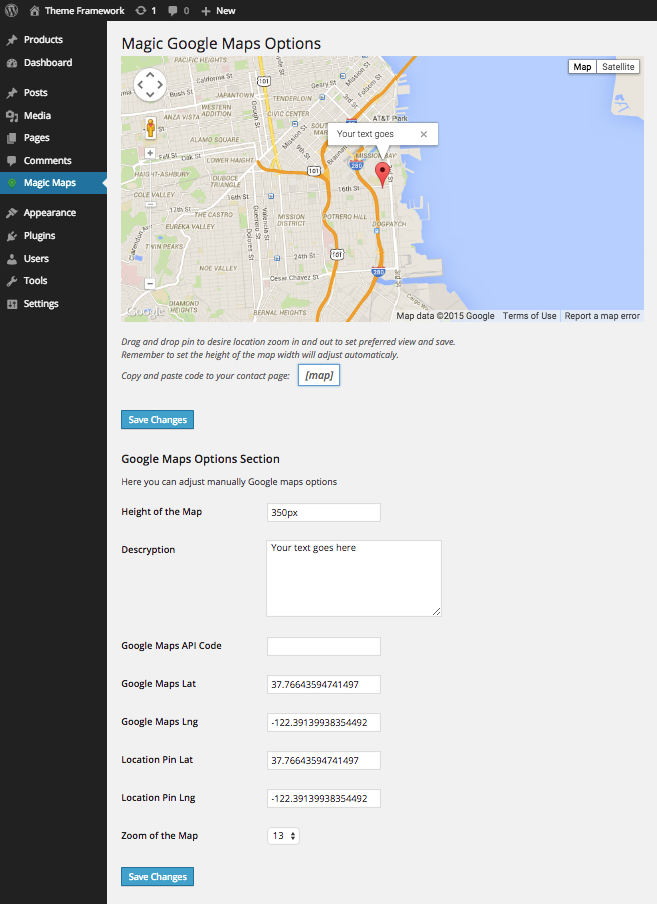
Task: Click the Settings sliders icon
Action: point(12,304)
